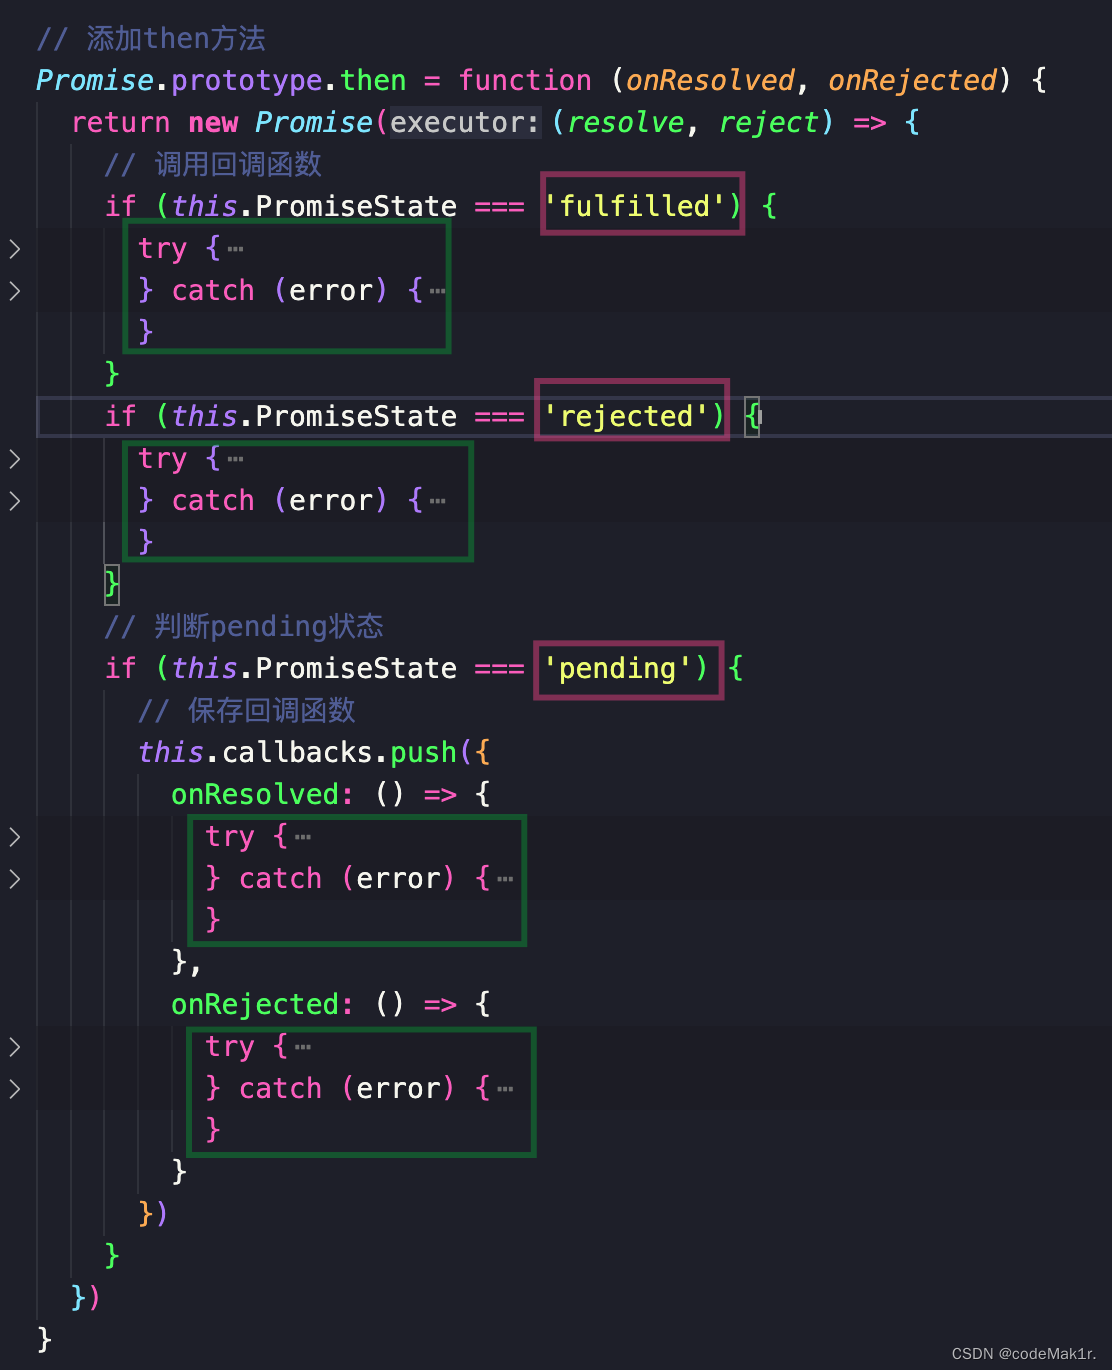Place cursor on the 'pending' string
This screenshot has width=1112, height=1370.
coord(617,668)
